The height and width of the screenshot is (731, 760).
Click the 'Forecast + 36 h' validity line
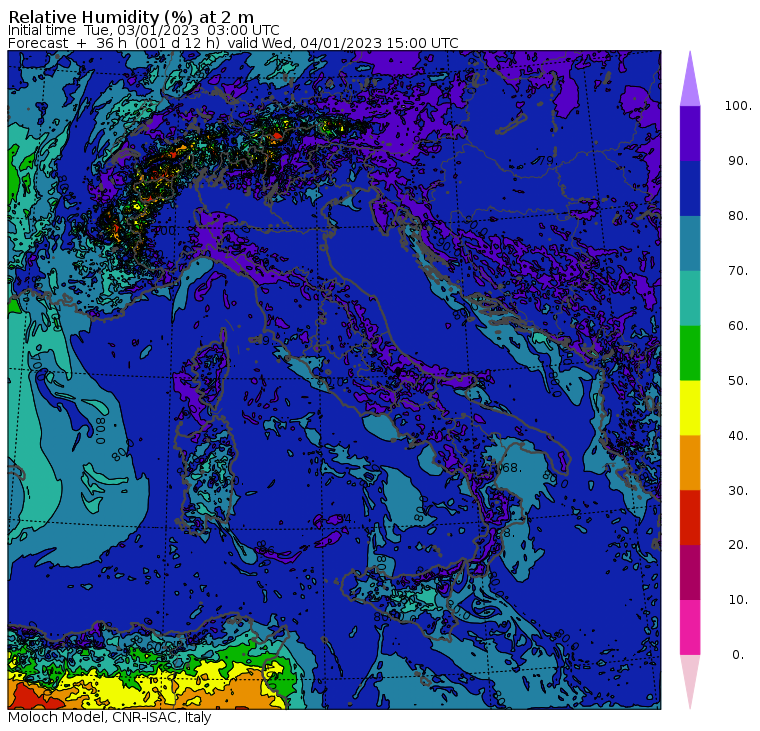click(x=233, y=43)
